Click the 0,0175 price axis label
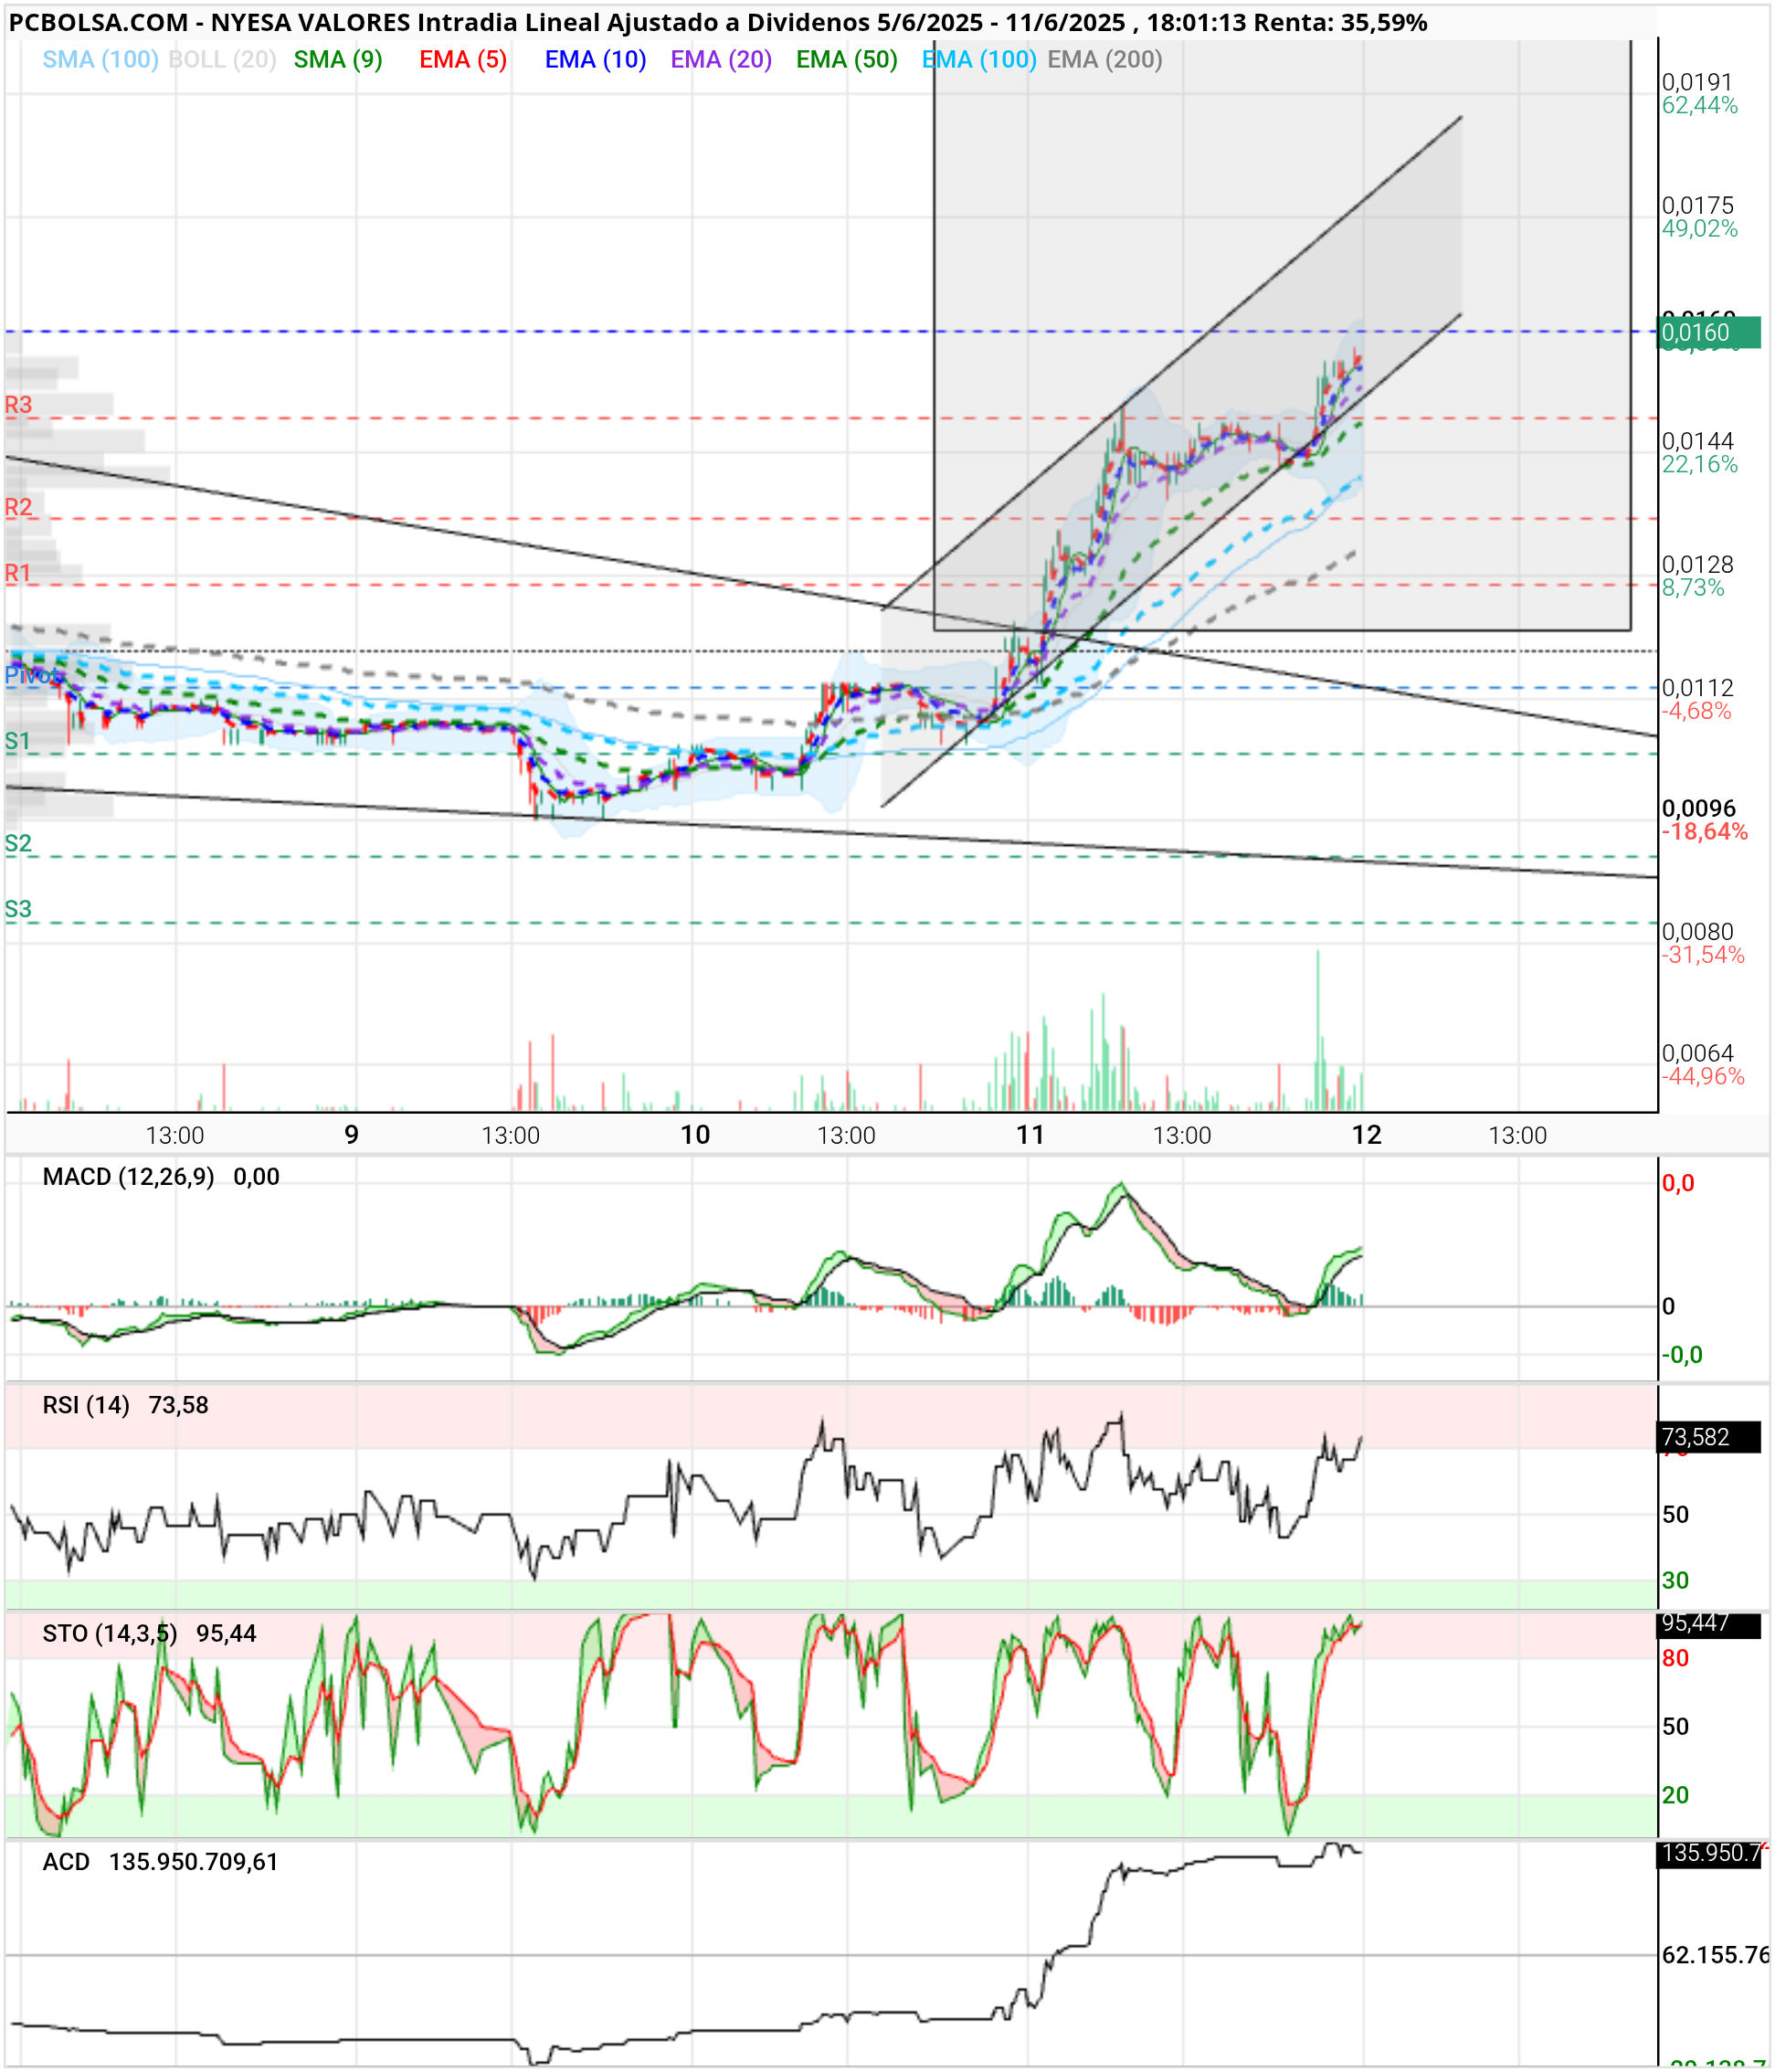Screen dimensions: 1775x2072 click(x=1697, y=205)
